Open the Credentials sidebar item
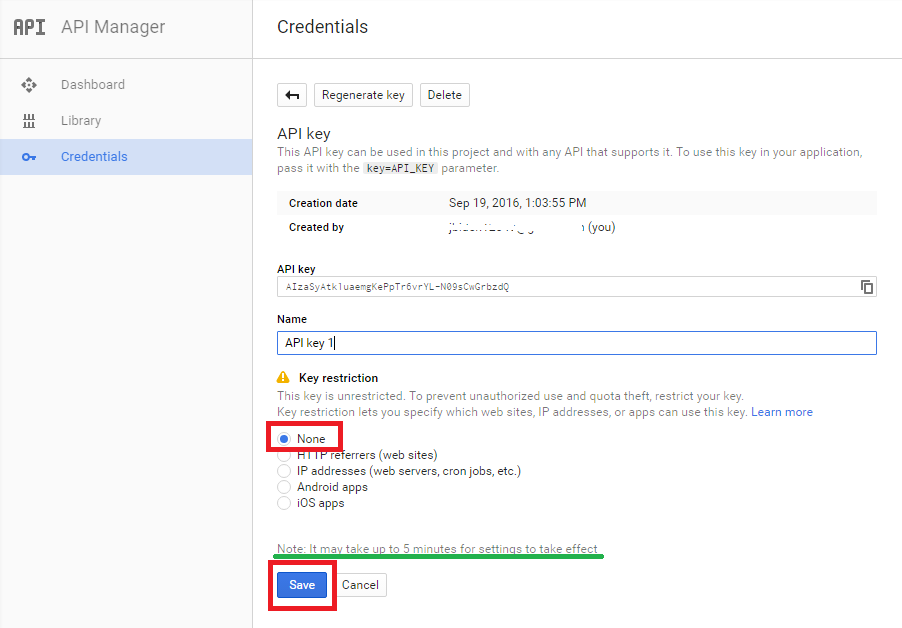The height and width of the screenshot is (628, 902). click(x=94, y=157)
